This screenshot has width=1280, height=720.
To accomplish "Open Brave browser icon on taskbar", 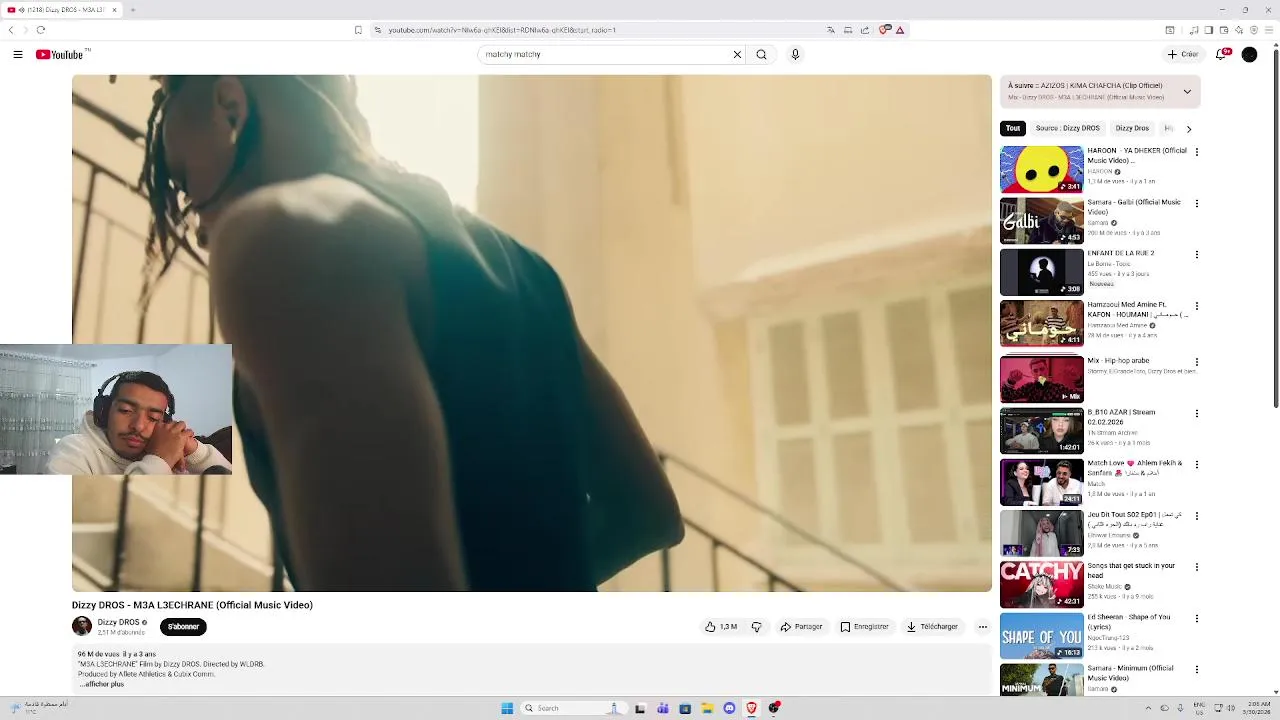I will point(752,708).
